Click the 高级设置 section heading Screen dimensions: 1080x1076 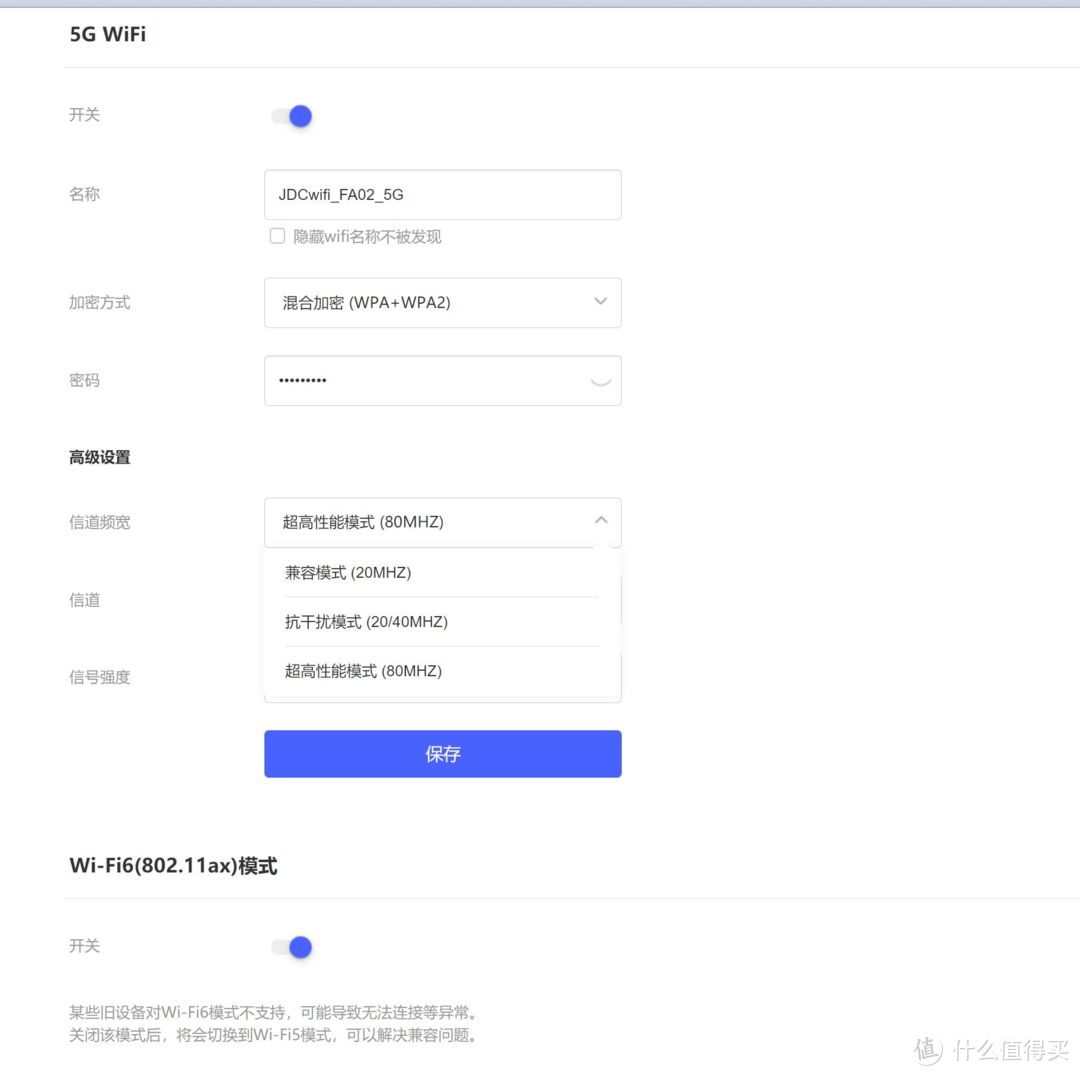99,457
